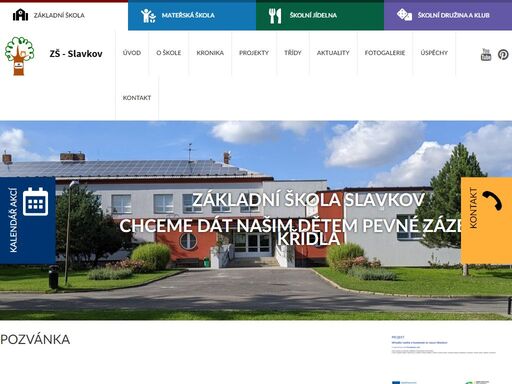
Task: Open the Pinterest icon
Action: [x=503, y=54]
